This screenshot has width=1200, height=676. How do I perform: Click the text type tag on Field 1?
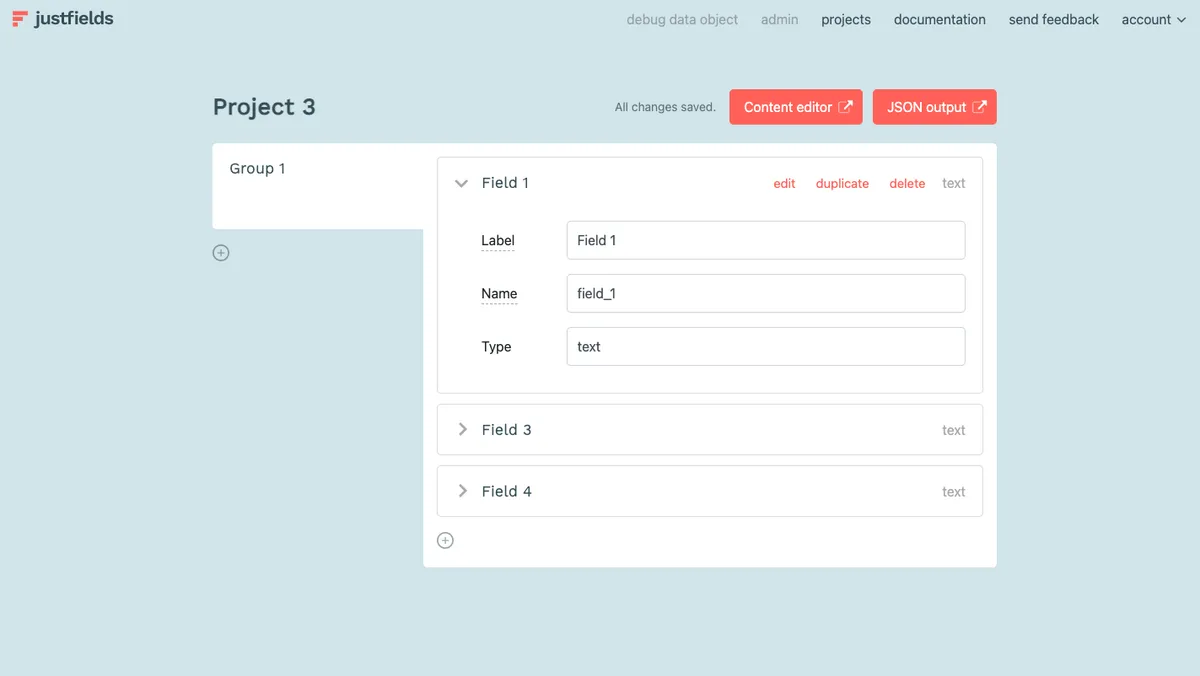click(953, 183)
